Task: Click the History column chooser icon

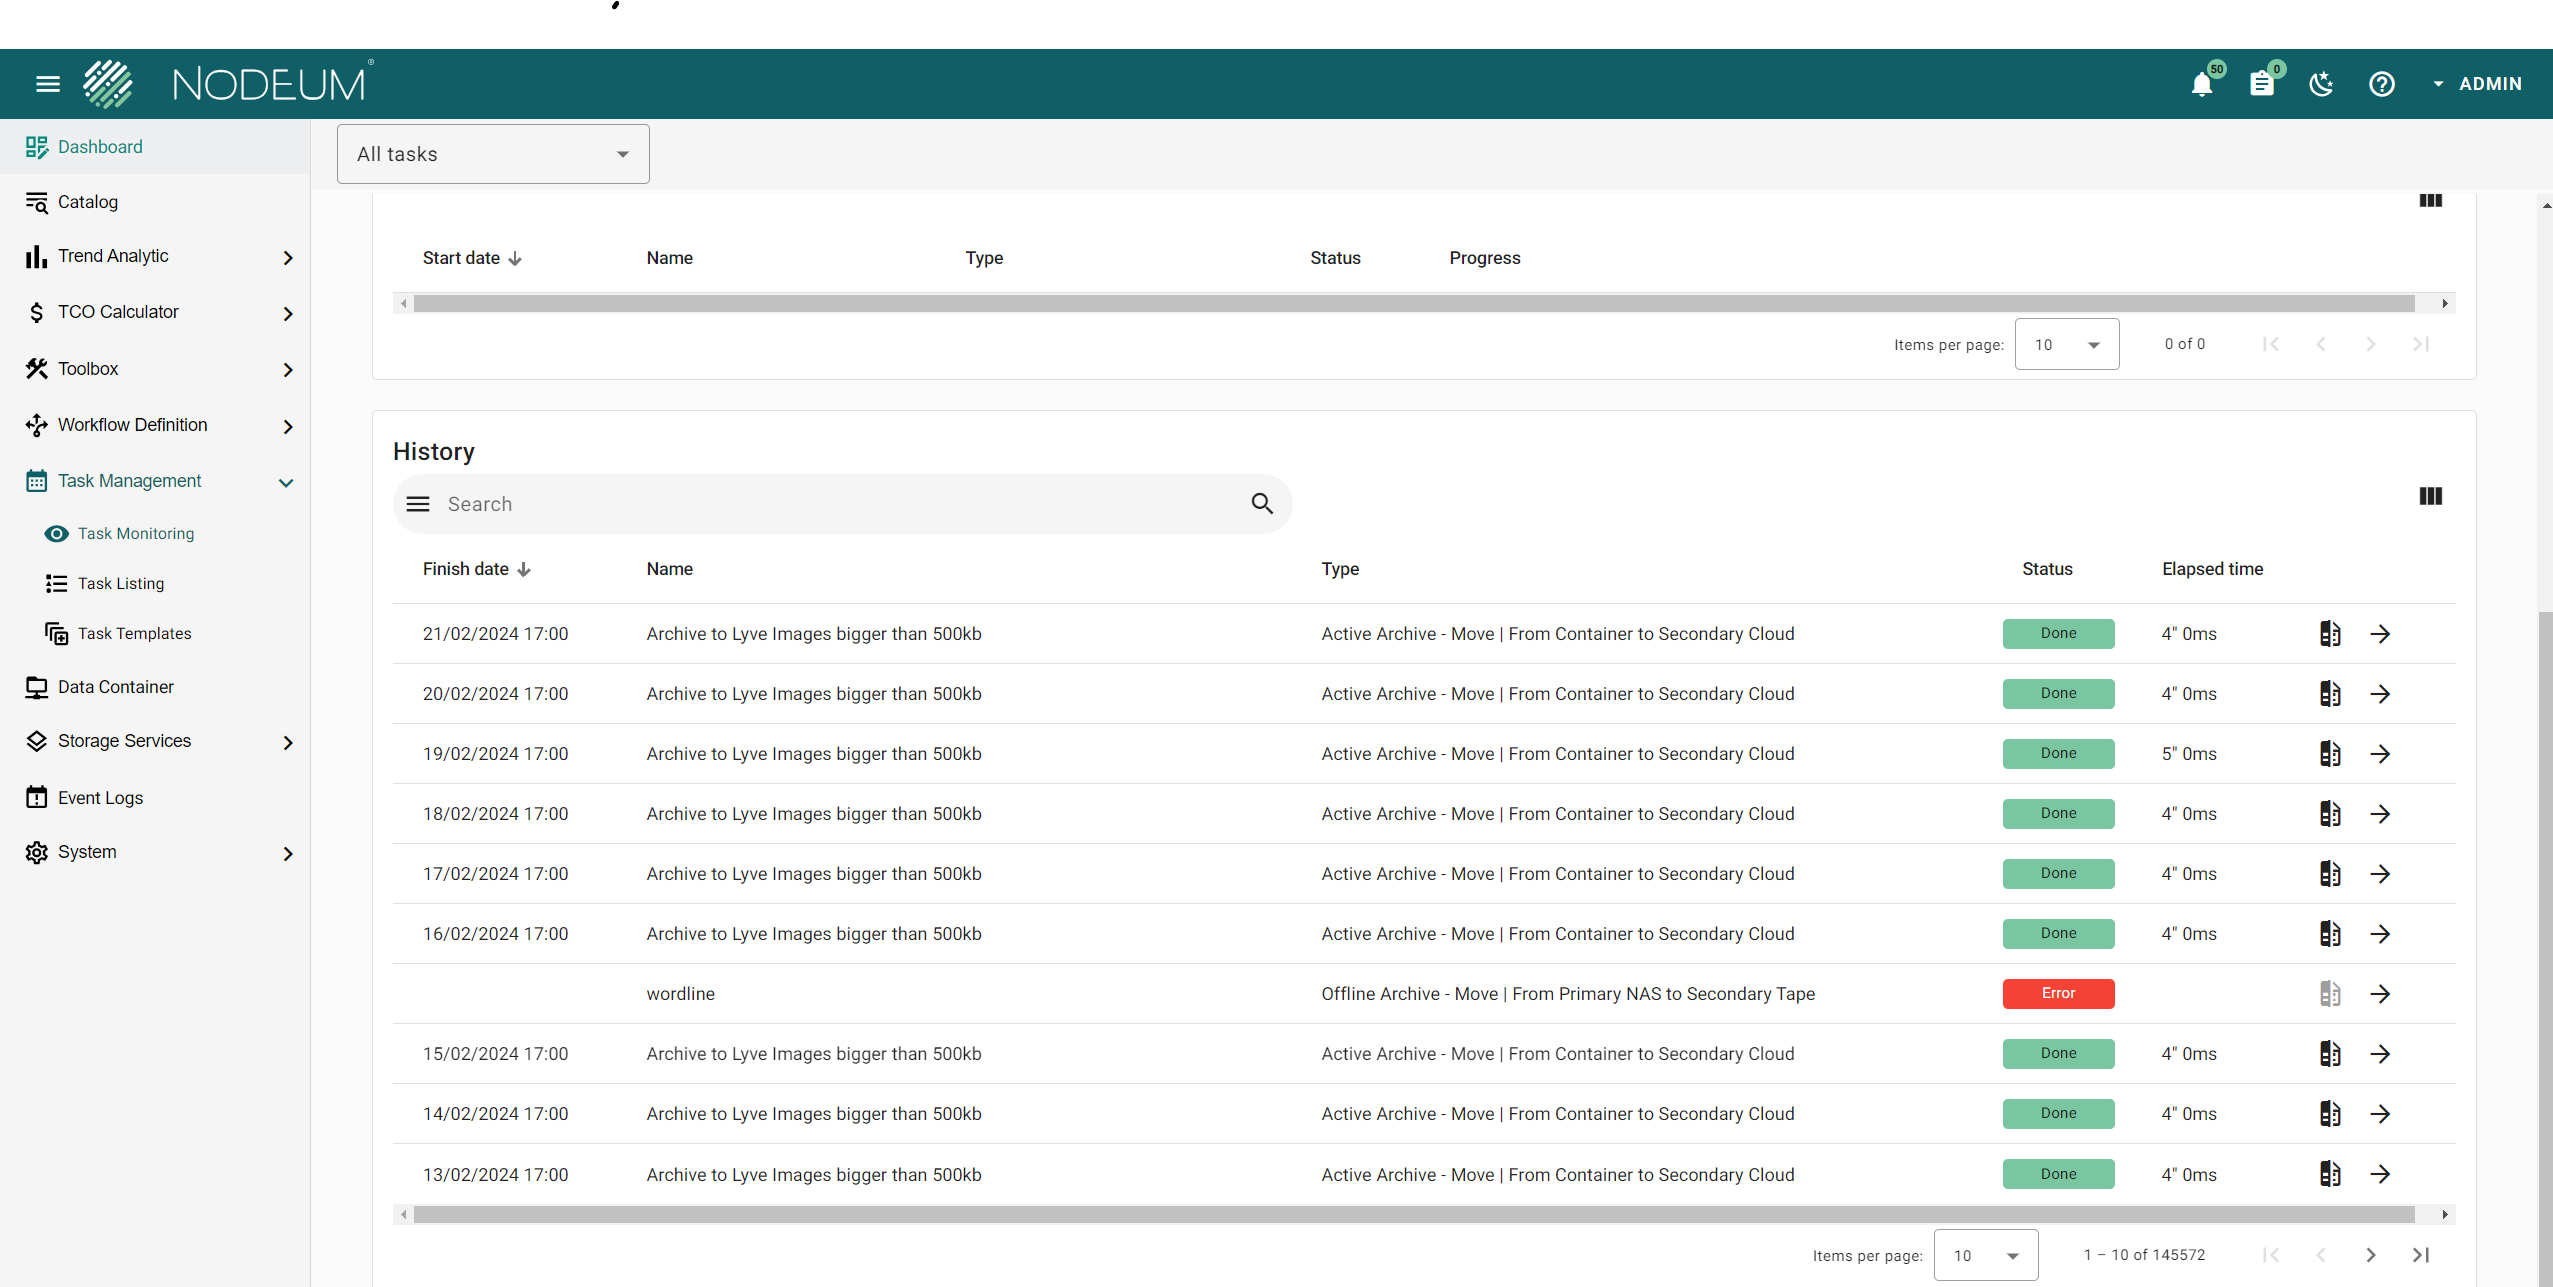Action: (2430, 497)
